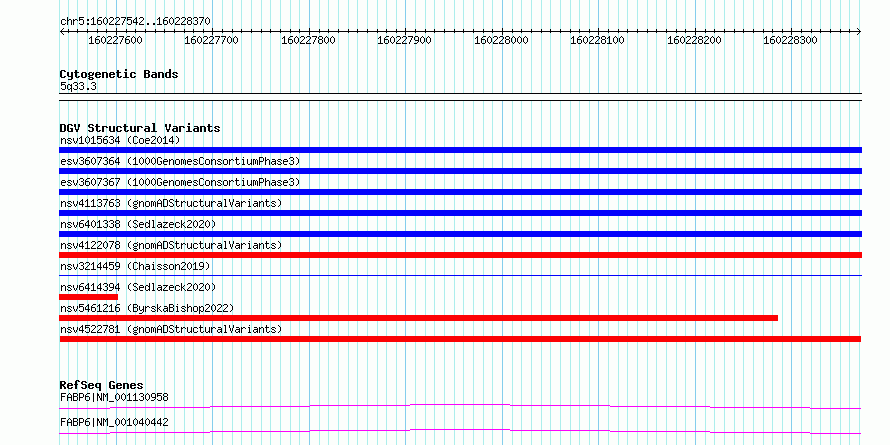Click the magenta line of FABP6|NM_001040442

(x=460, y=431)
